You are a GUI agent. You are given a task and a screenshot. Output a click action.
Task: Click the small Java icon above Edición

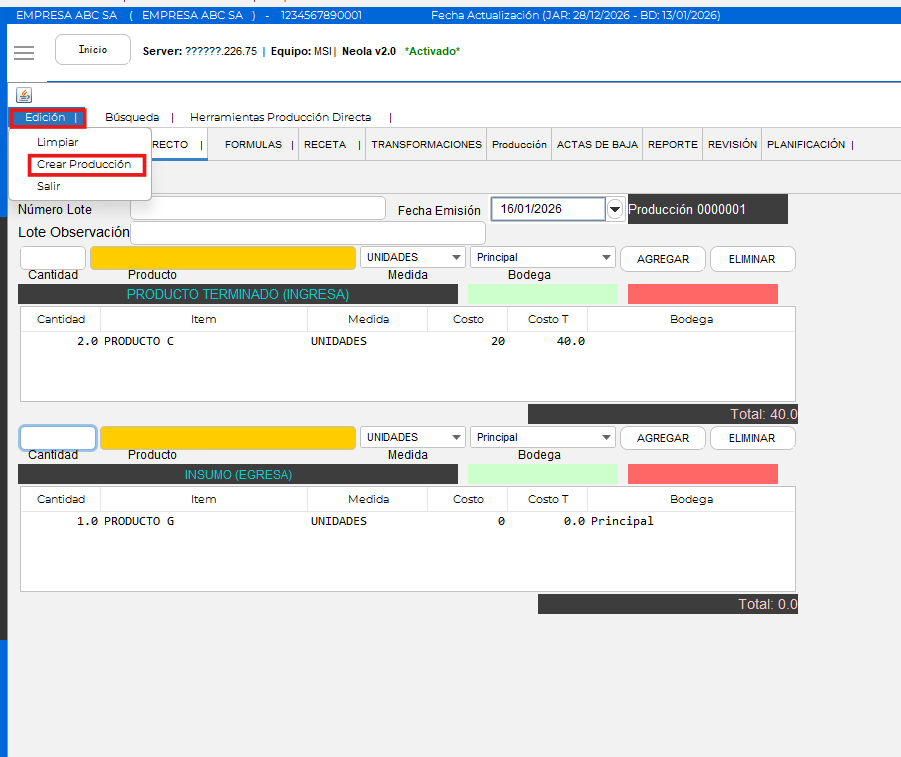[24, 95]
